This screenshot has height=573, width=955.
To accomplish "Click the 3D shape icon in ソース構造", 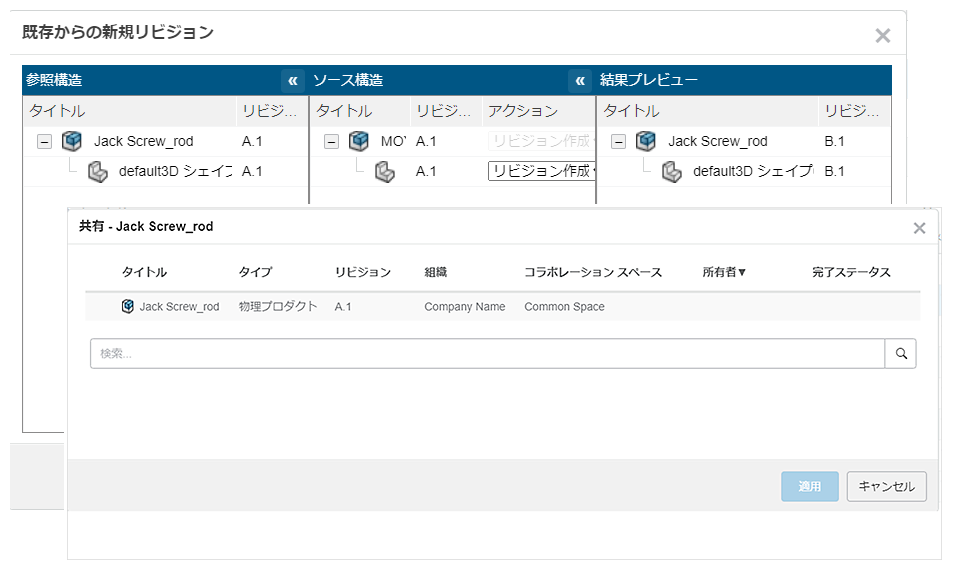I will tap(384, 171).
